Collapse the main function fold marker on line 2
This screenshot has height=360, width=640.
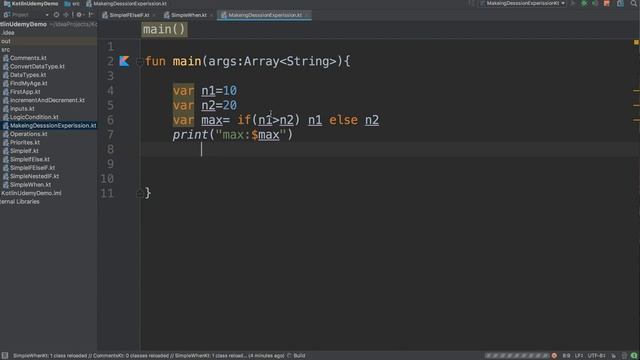[139, 62]
